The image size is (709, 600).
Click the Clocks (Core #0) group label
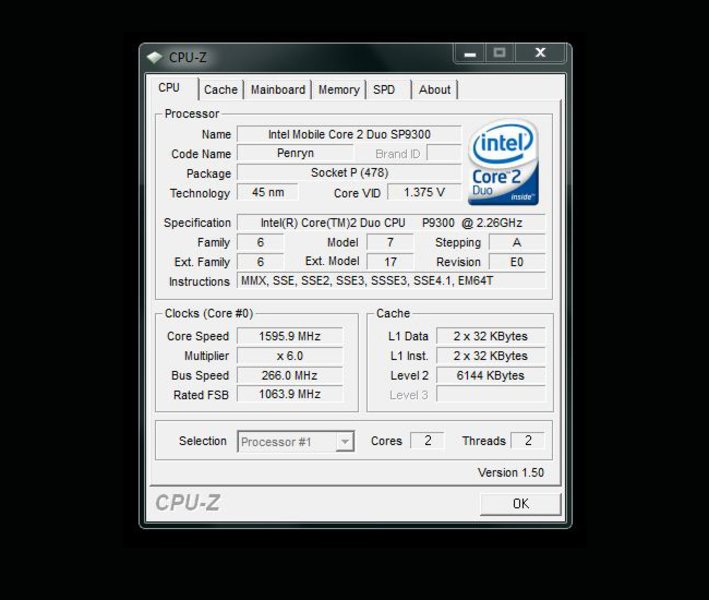pos(208,313)
